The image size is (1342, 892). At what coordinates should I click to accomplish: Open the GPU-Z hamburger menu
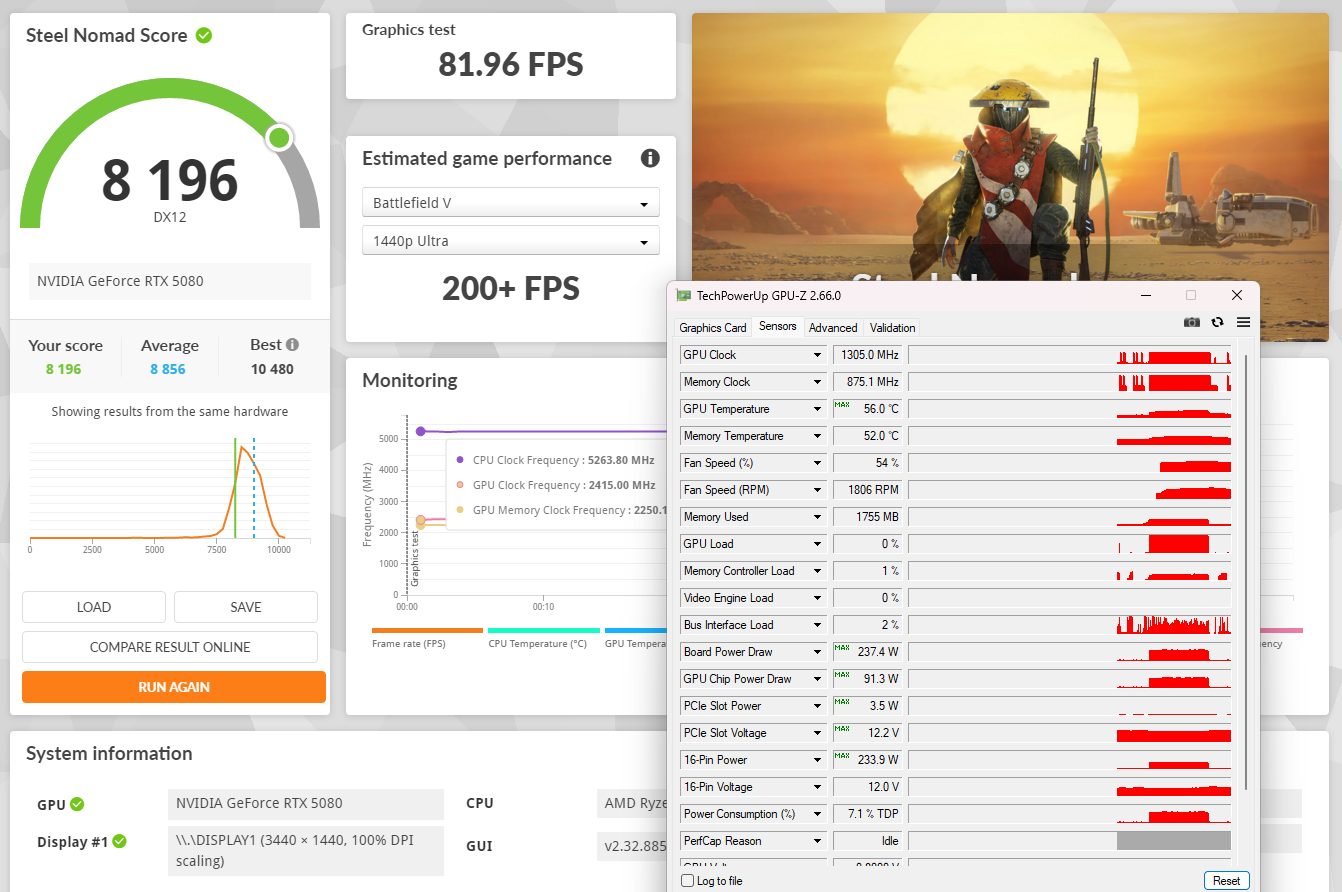[x=1243, y=323]
